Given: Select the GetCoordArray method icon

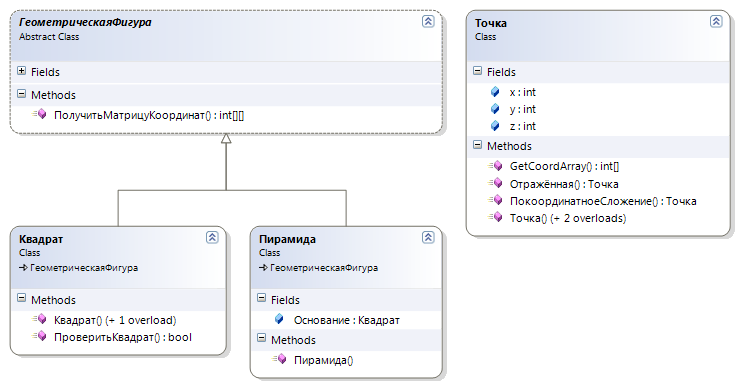Looking at the screenshot, I should 495,166.
